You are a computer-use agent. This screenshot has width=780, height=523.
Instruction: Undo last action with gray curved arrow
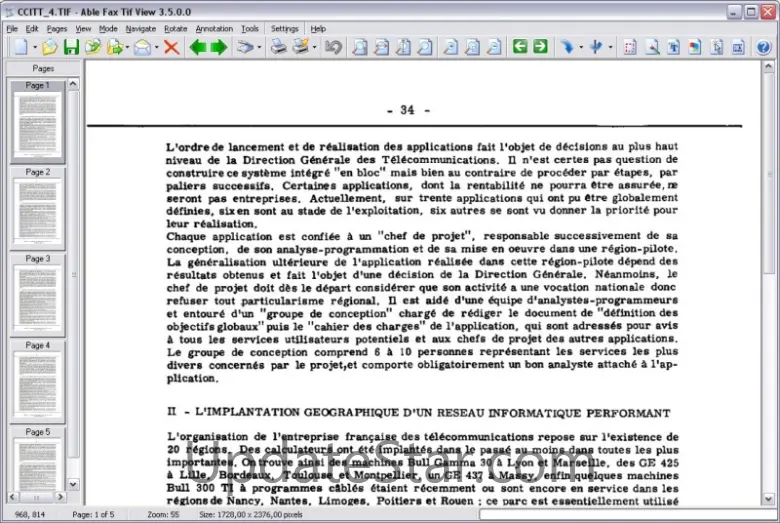point(333,47)
